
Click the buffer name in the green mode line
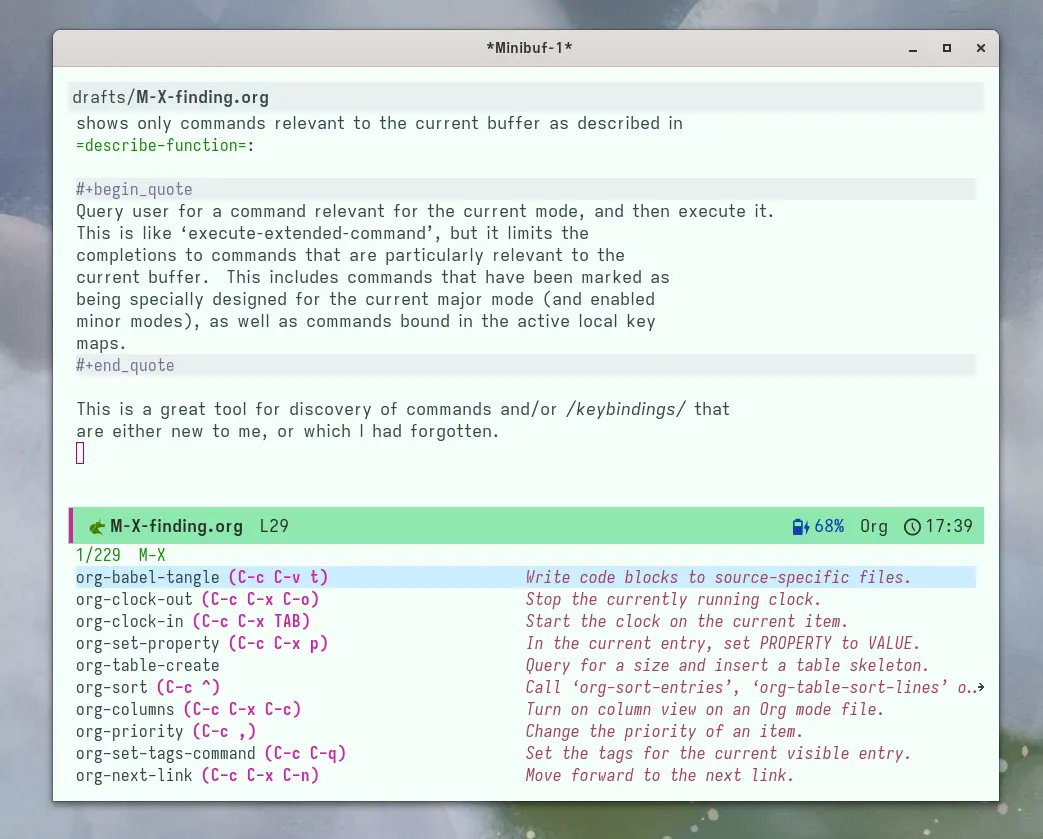[x=176, y=527]
